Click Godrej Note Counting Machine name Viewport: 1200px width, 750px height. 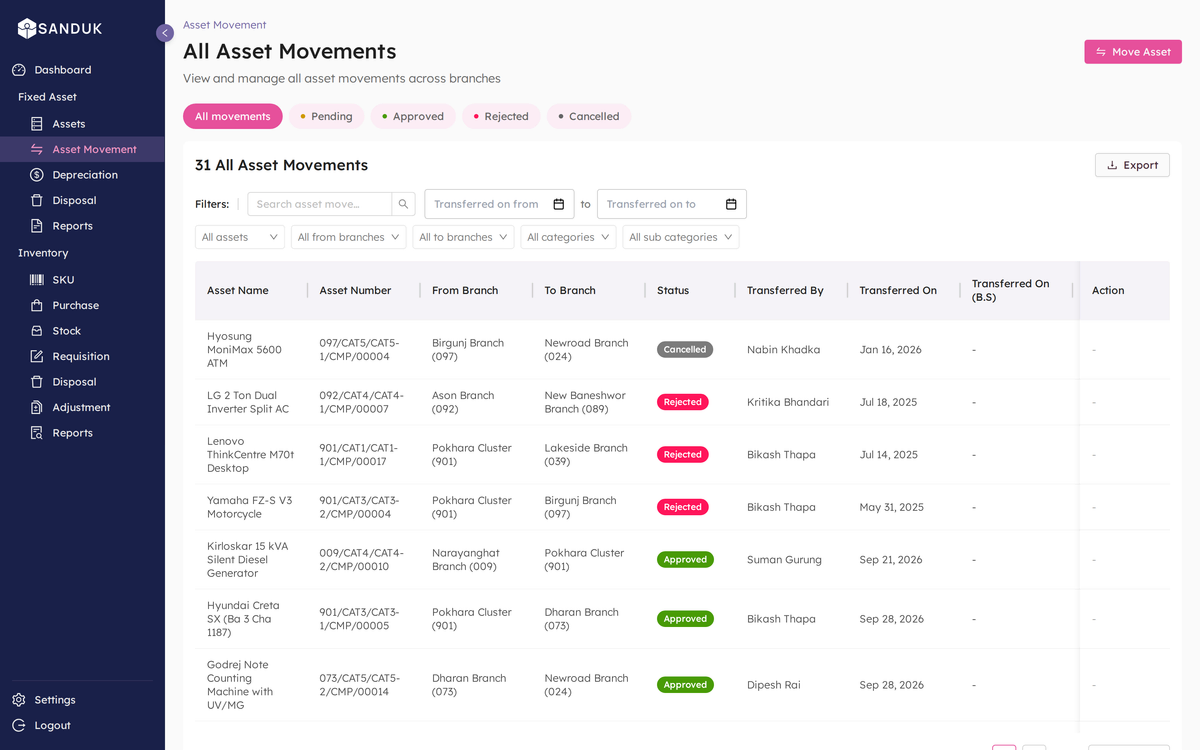tap(240, 685)
